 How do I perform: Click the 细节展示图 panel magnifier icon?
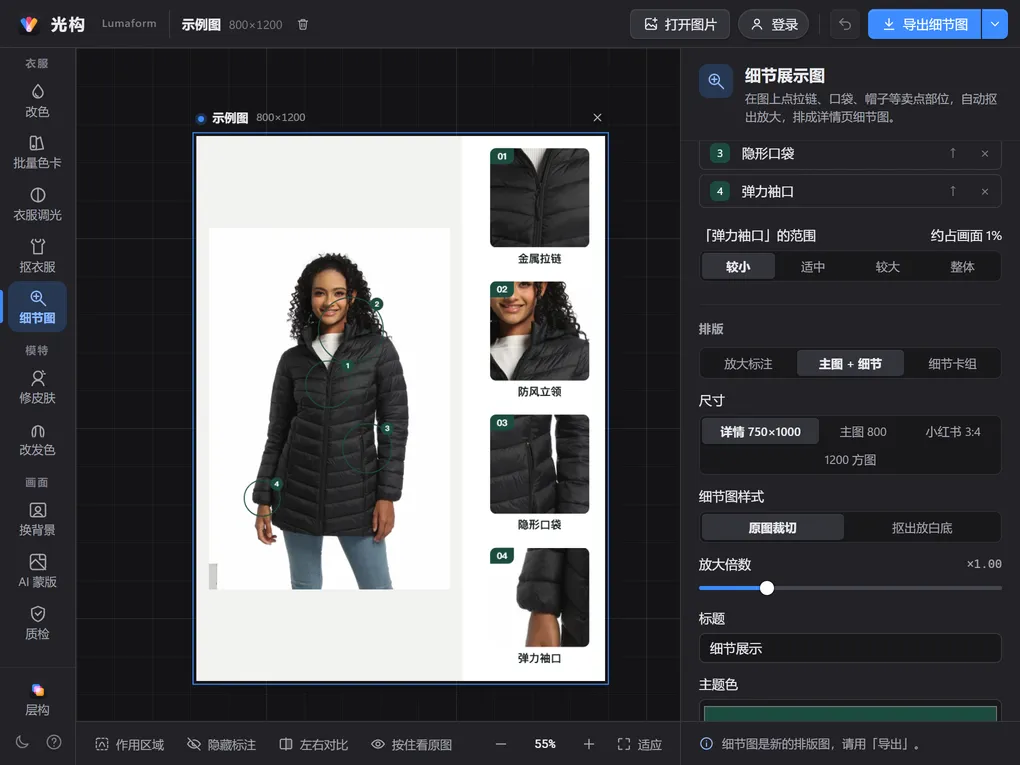pyautogui.click(x=716, y=81)
